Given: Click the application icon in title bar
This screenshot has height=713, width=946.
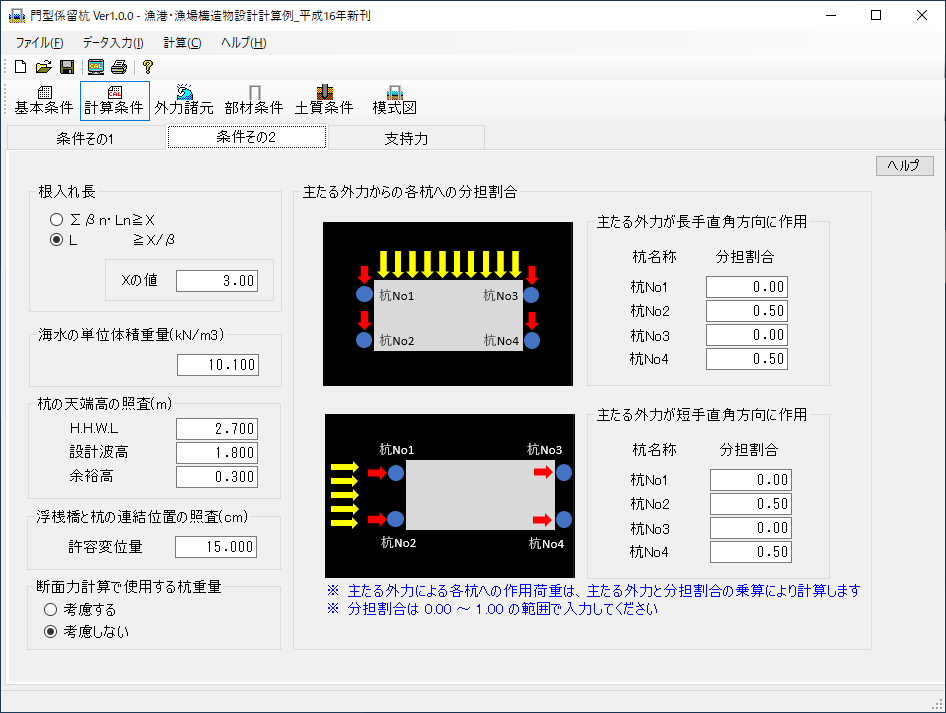Looking at the screenshot, I should click(x=16, y=16).
